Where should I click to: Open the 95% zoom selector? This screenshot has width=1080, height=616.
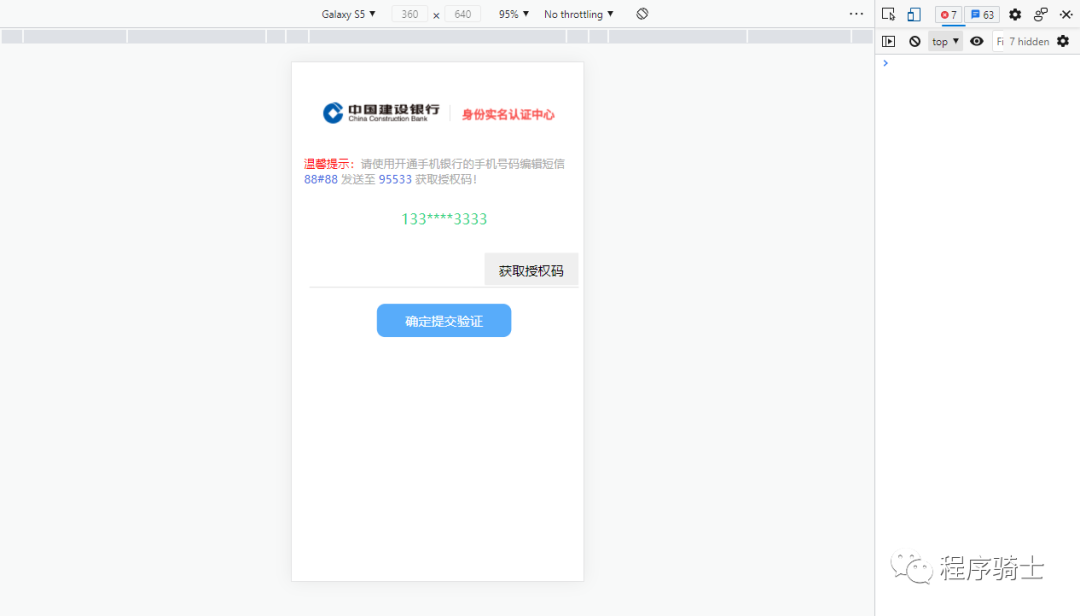tap(511, 14)
